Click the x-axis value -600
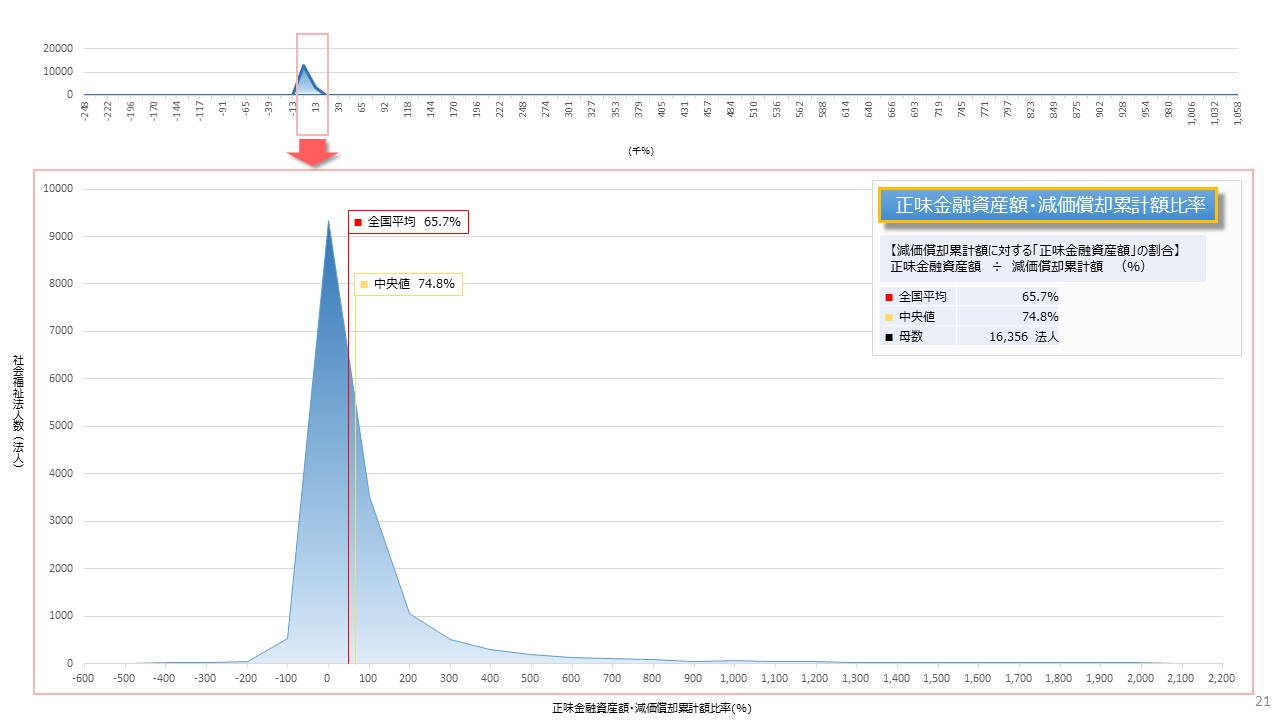This screenshot has width=1280, height=720. [x=84, y=679]
